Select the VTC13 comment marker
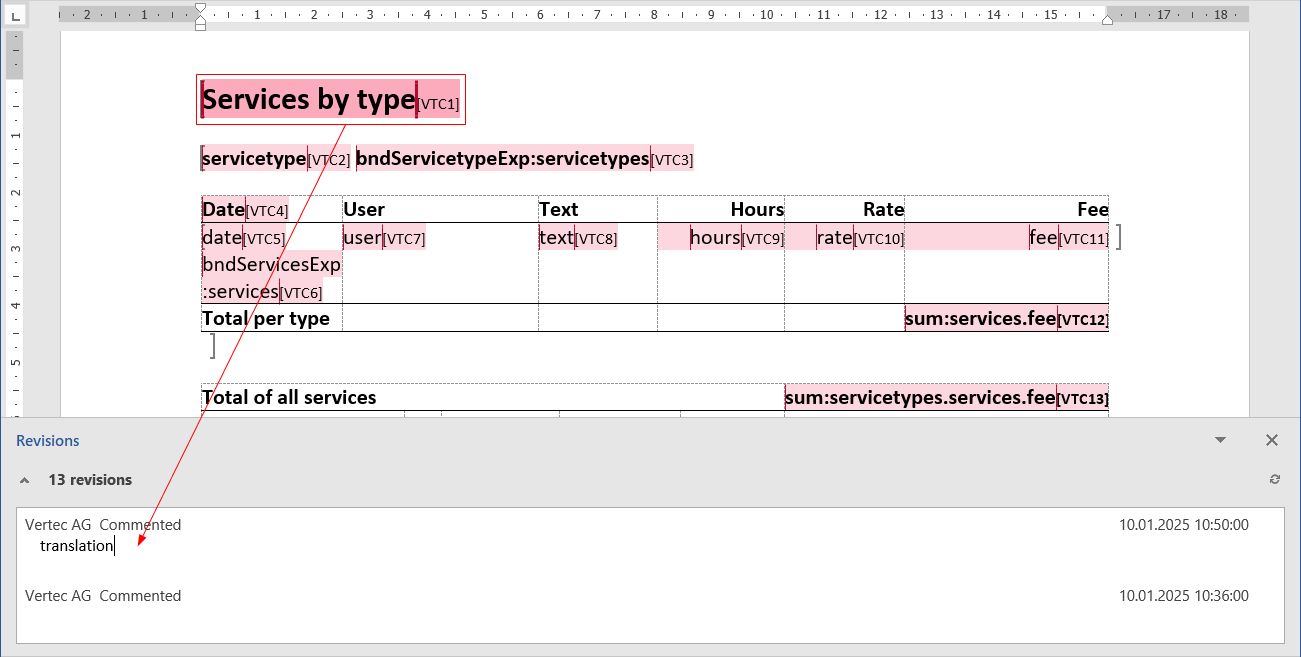This screenshot has width=1301, height=657. click(1082, 399)
